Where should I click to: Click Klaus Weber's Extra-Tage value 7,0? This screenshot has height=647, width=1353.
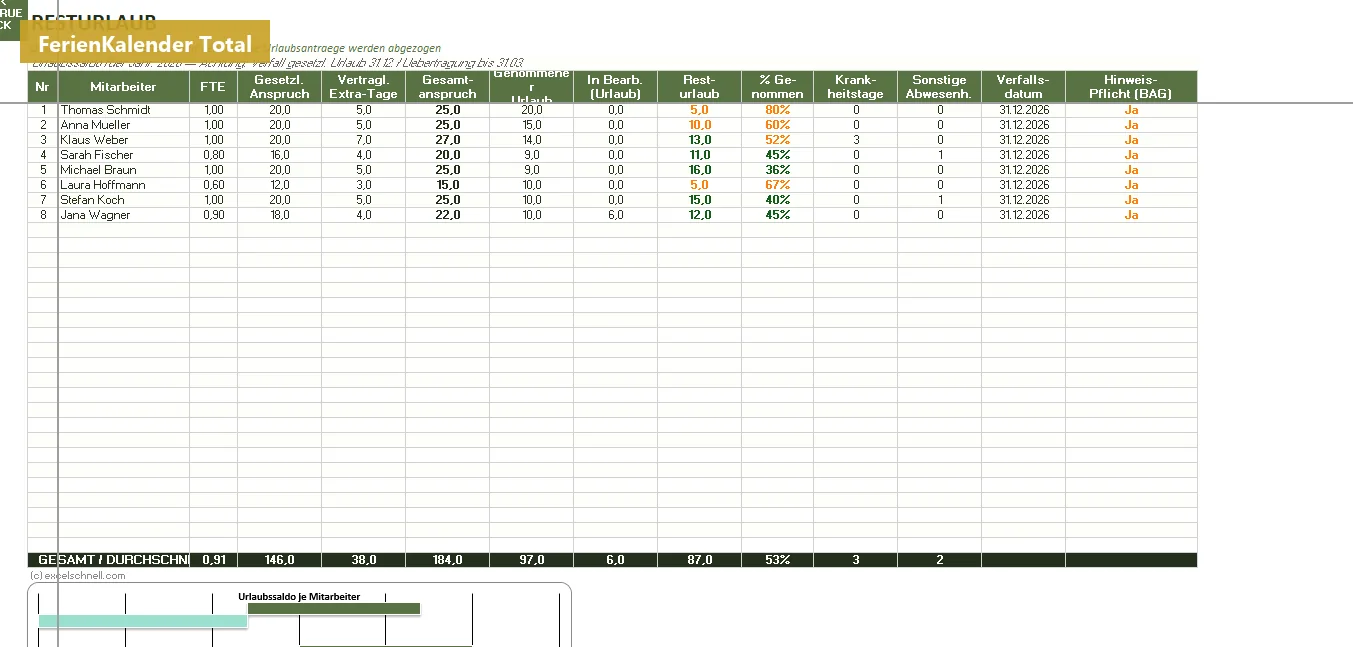pyautogui.click(x=363, y=140)
